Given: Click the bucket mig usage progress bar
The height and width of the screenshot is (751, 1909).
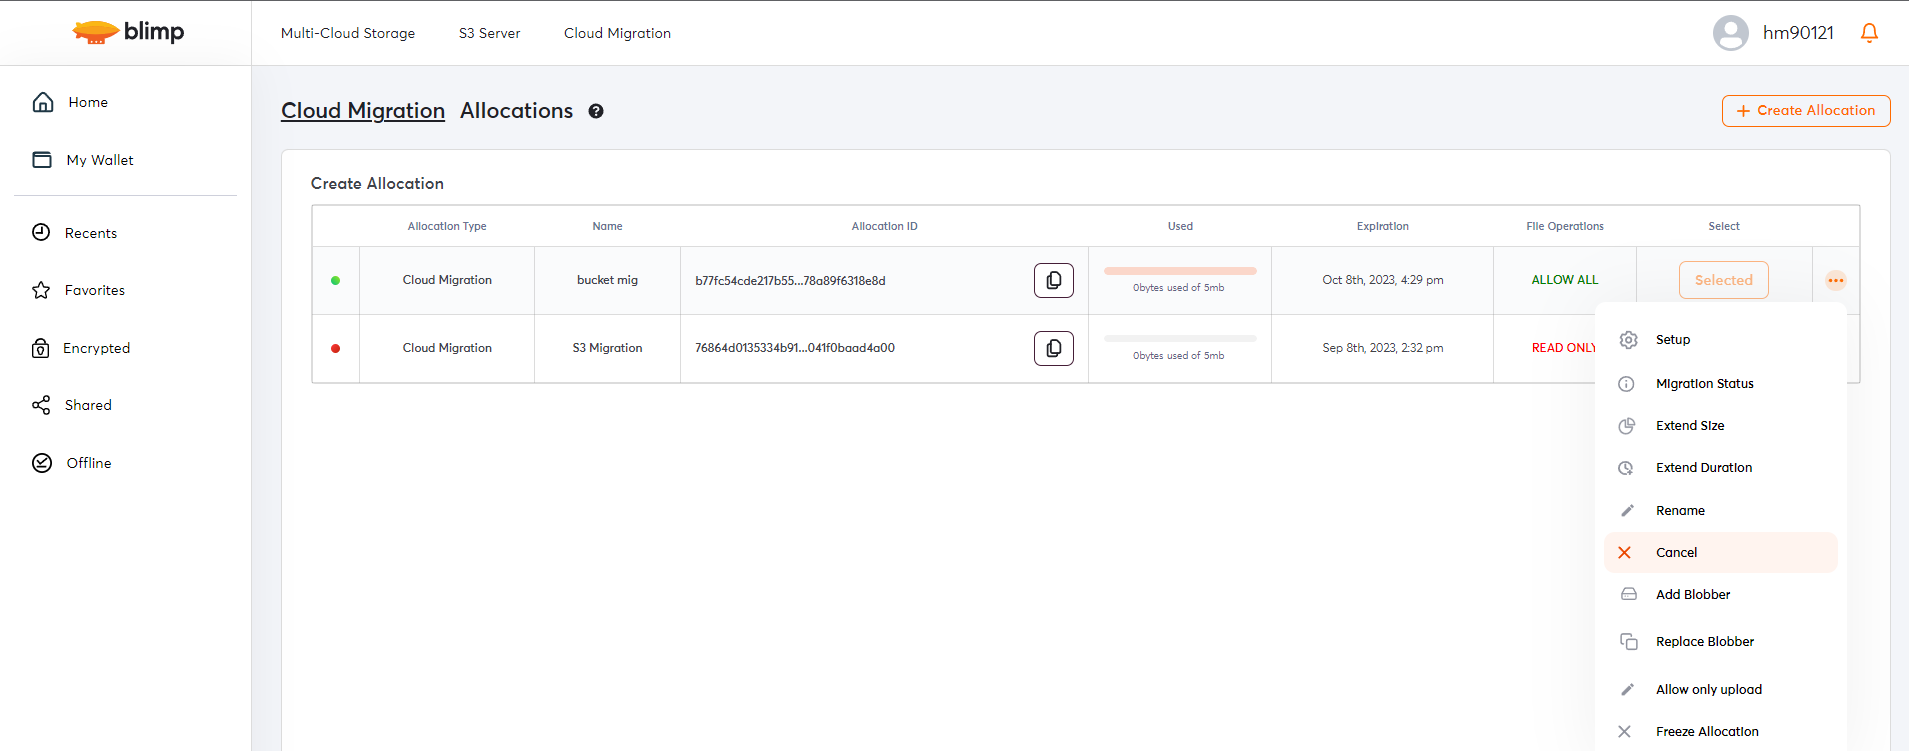Looking at the screenshot, I should coord(1179,271).
